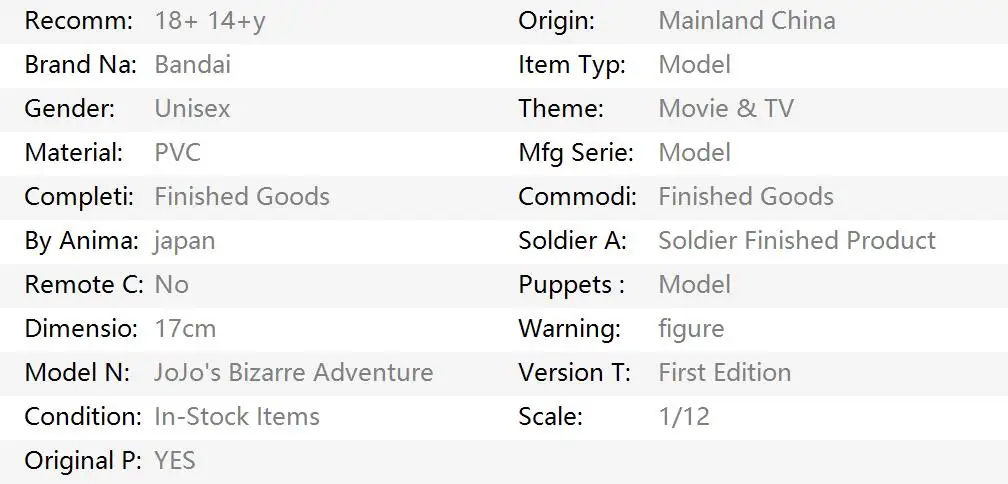Viewport: 1008px width, 484px height.
Task: Click the "In-Stock Items" condition value
Action: 237,417
